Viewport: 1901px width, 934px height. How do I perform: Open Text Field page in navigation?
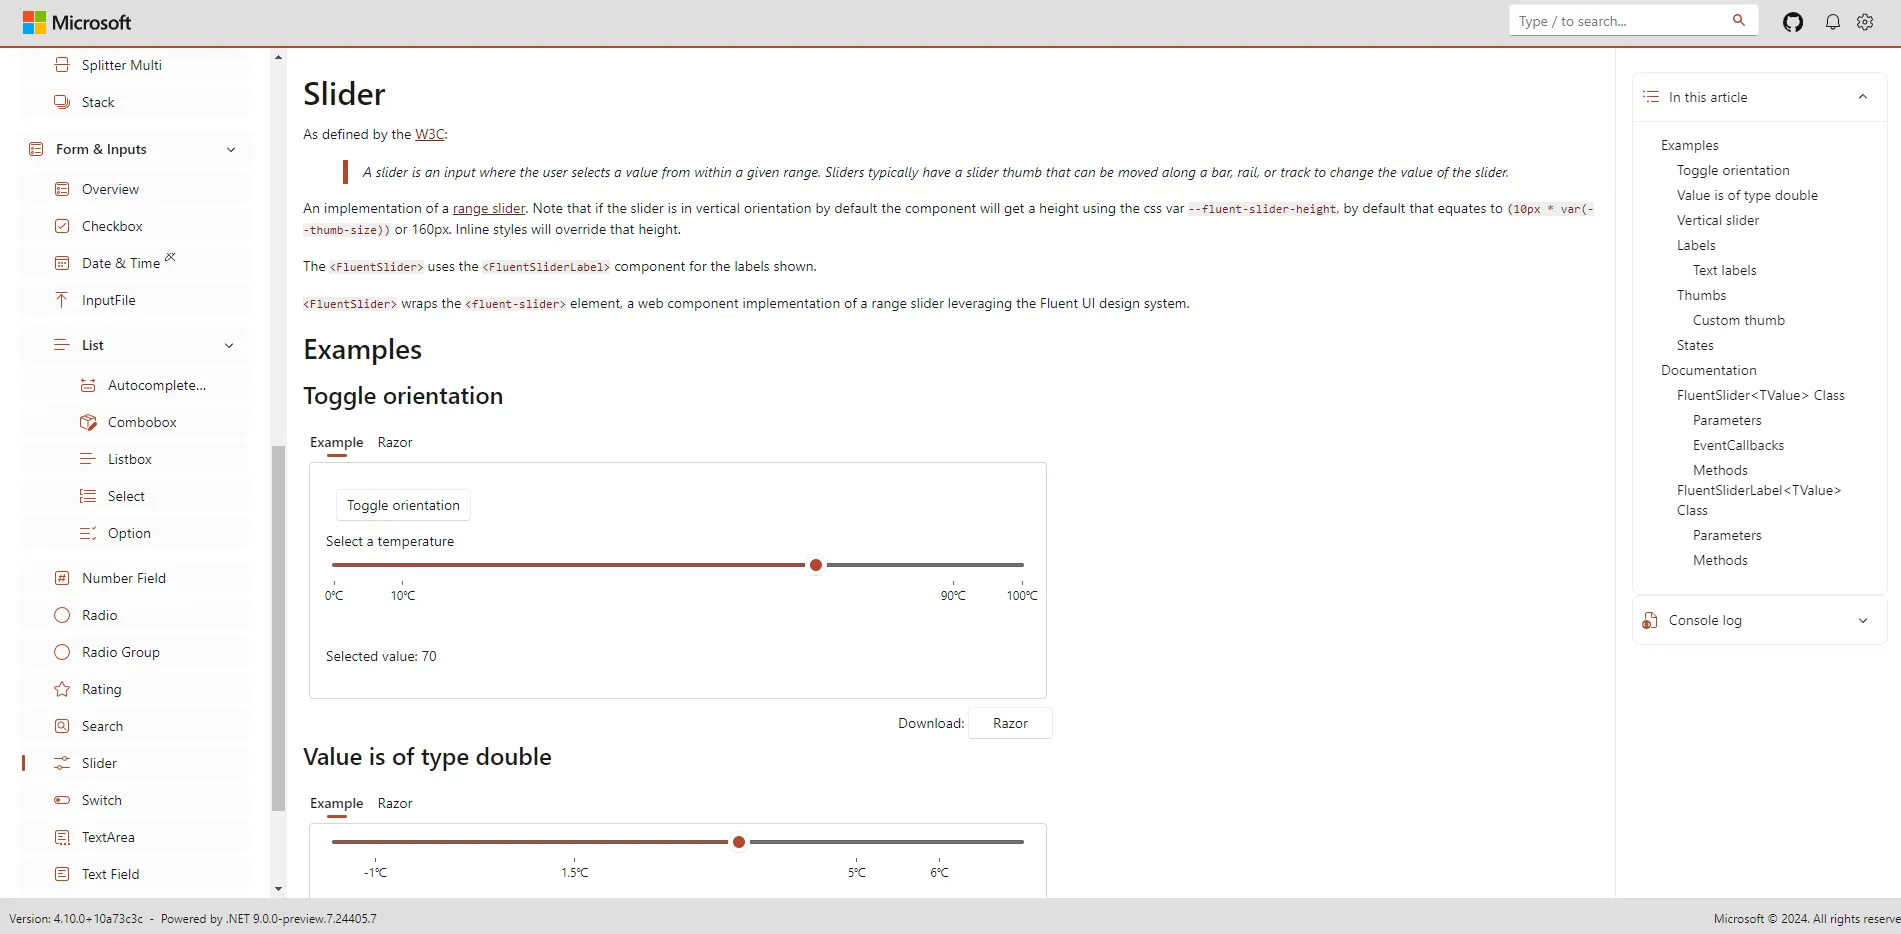135,874
